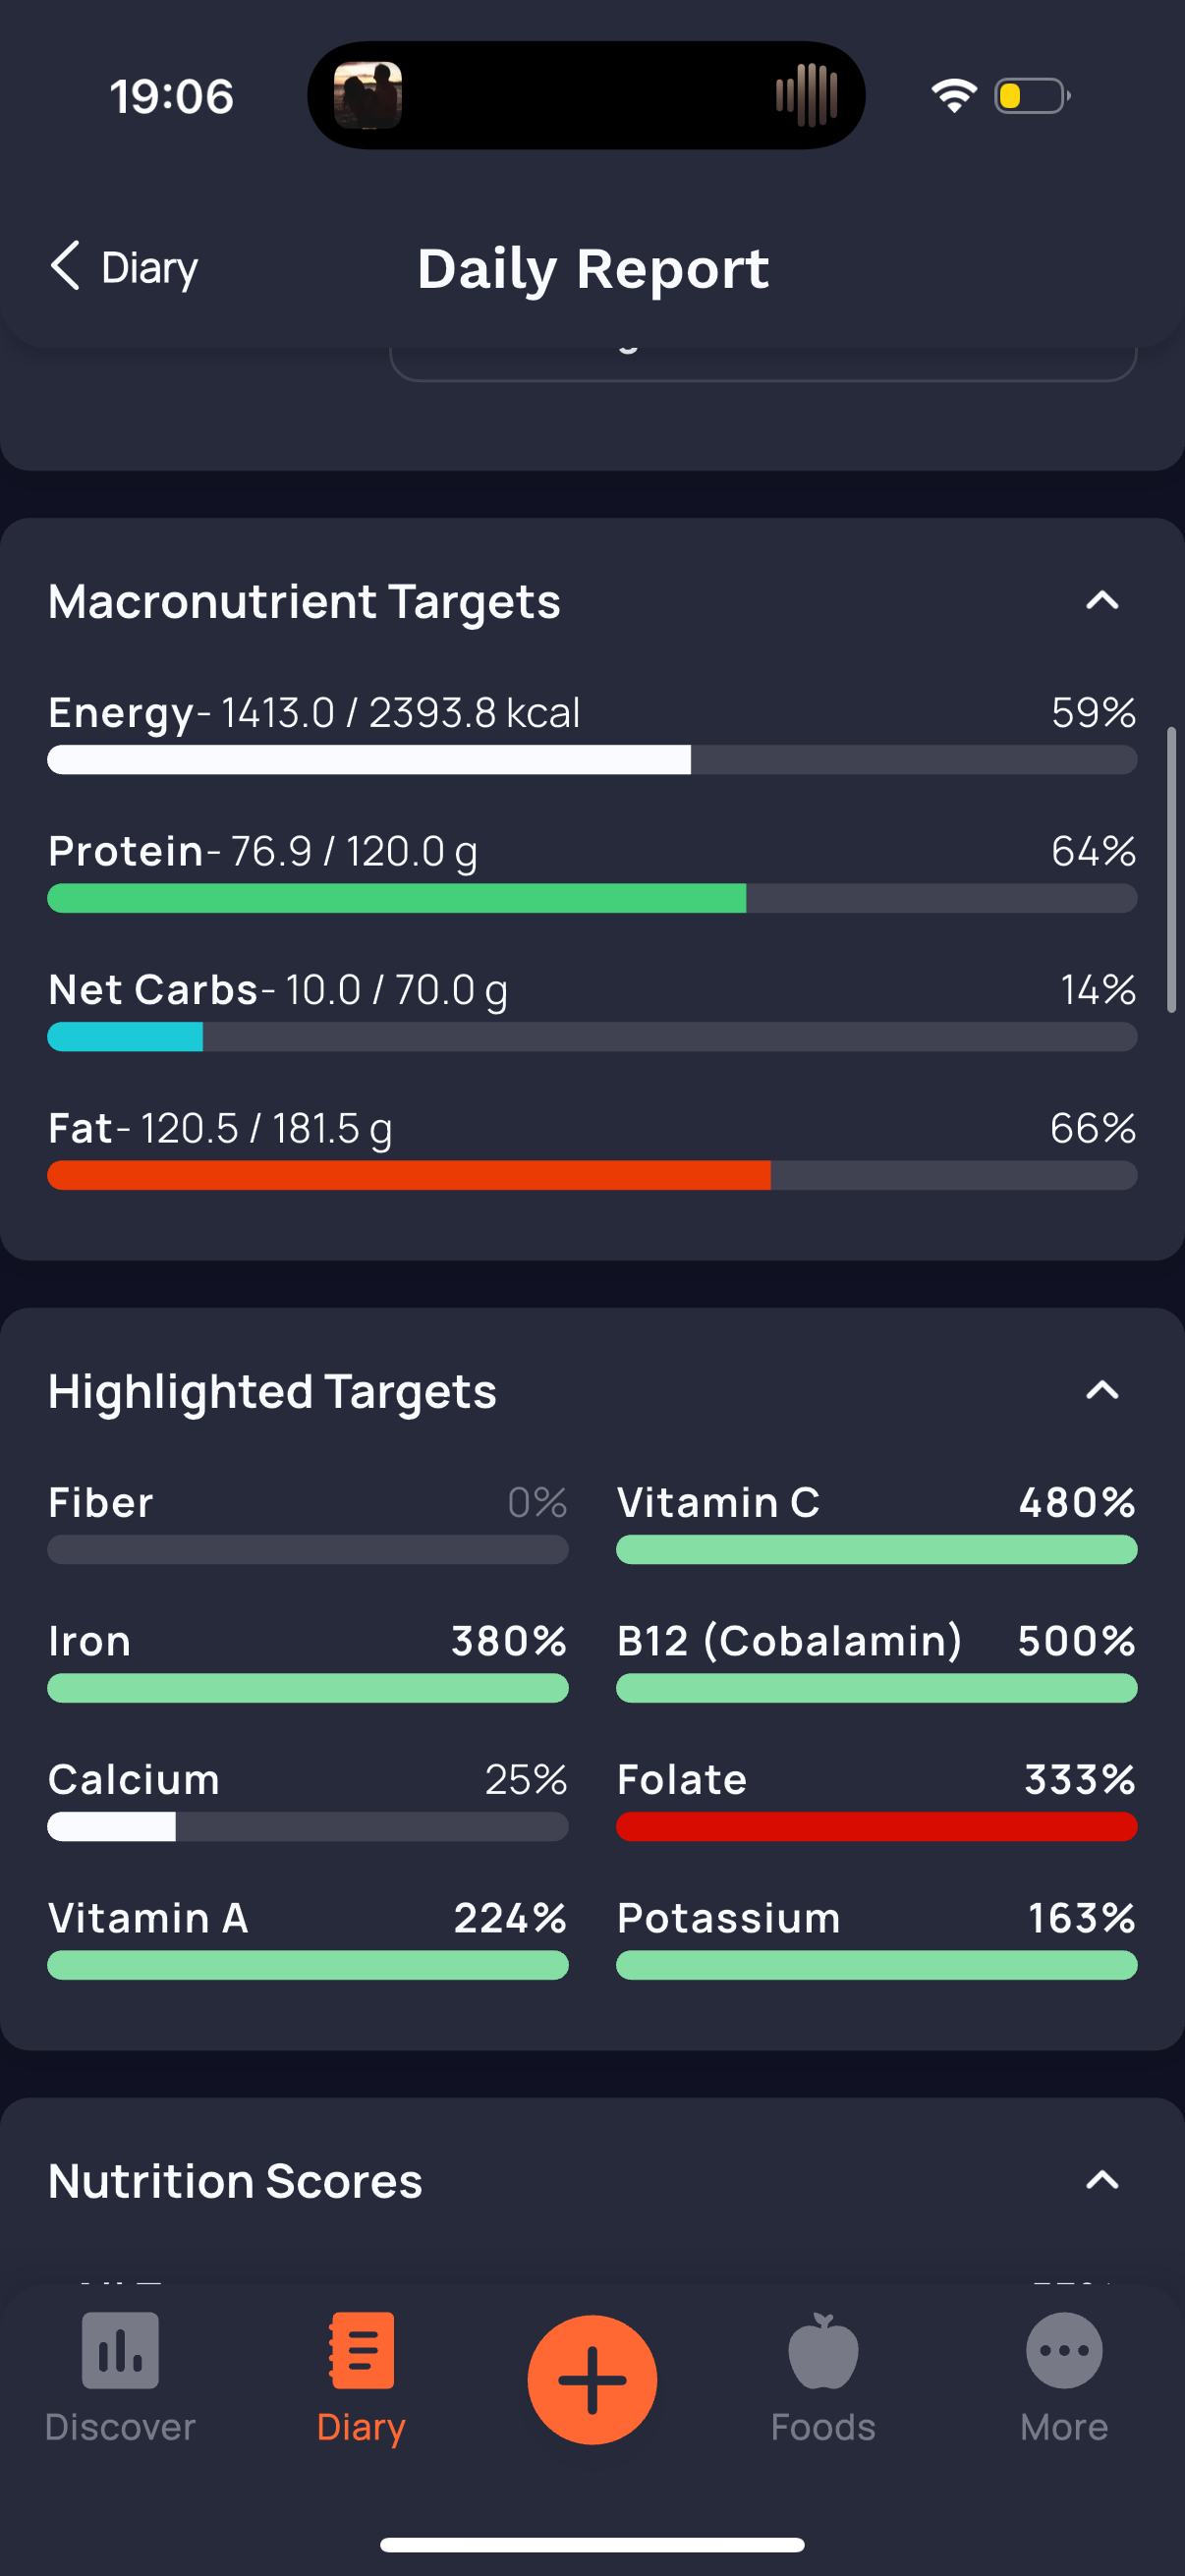Open the Fat target row
Viewport: 1185px width, 2576px height.
[592, 1148]
